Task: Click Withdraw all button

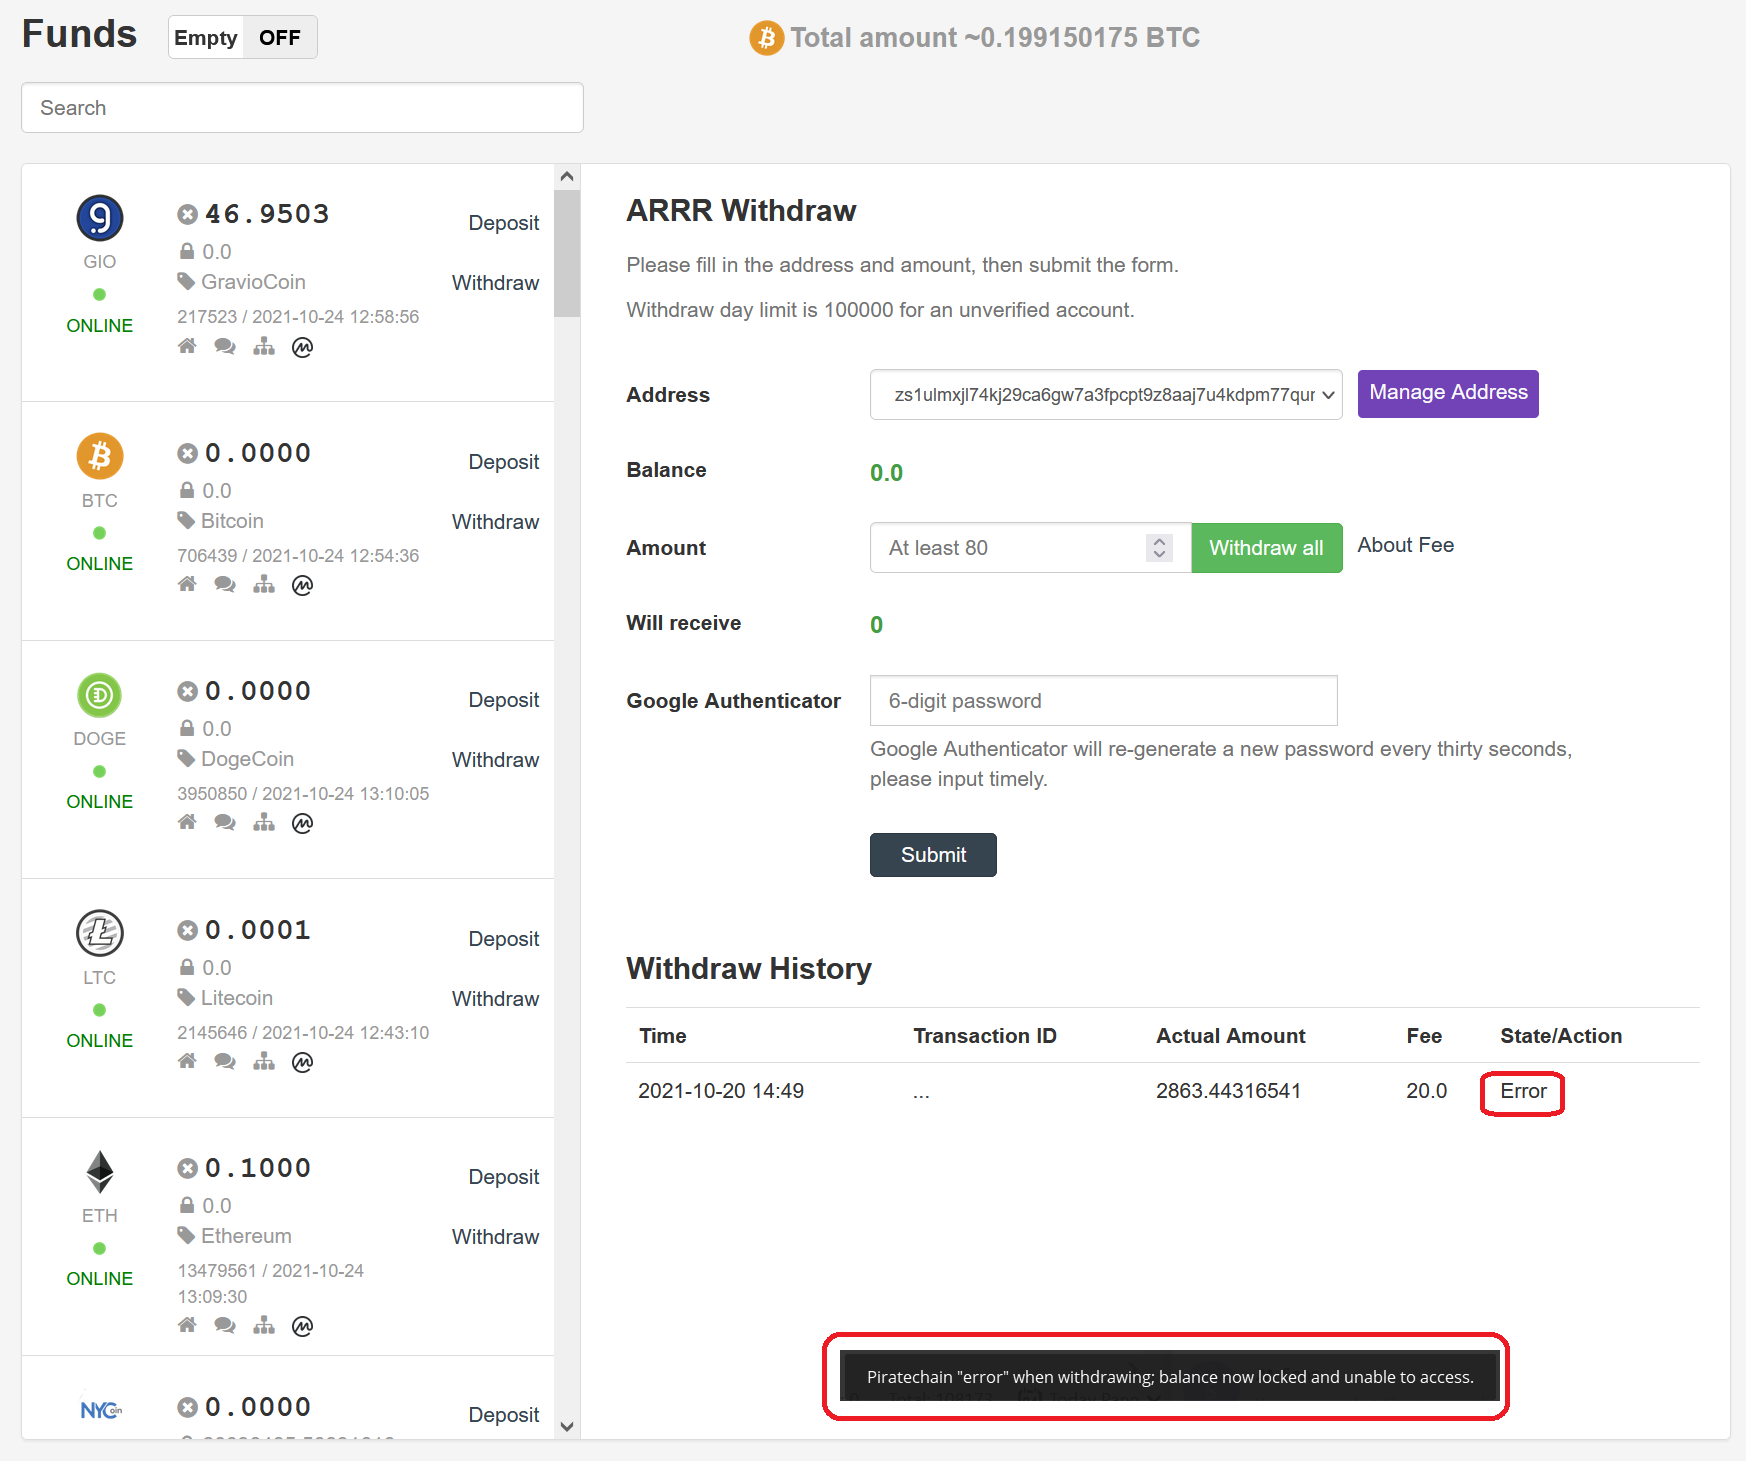Action: pos(1266,548)
